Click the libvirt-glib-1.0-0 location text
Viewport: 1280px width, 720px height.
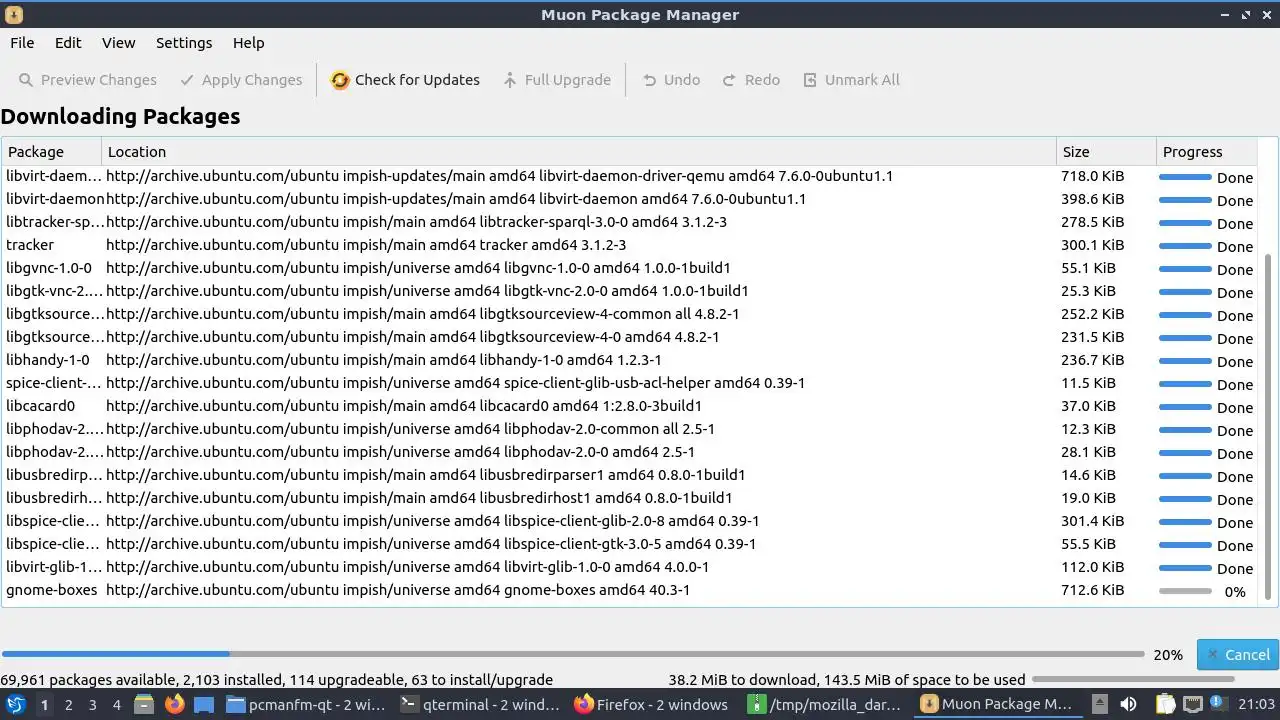[x=408, y=567]
